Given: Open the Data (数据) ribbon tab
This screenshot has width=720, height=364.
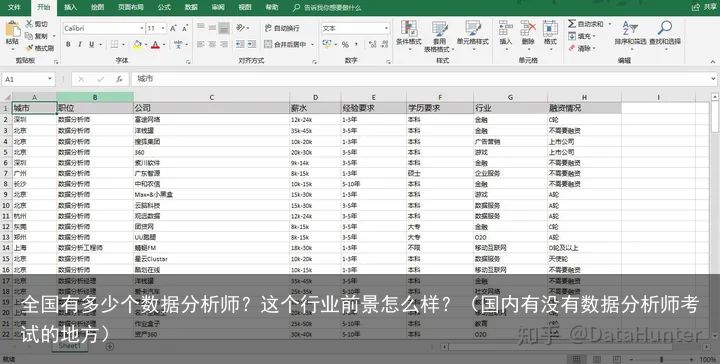Looking at the screenshot, I should 191,7.
